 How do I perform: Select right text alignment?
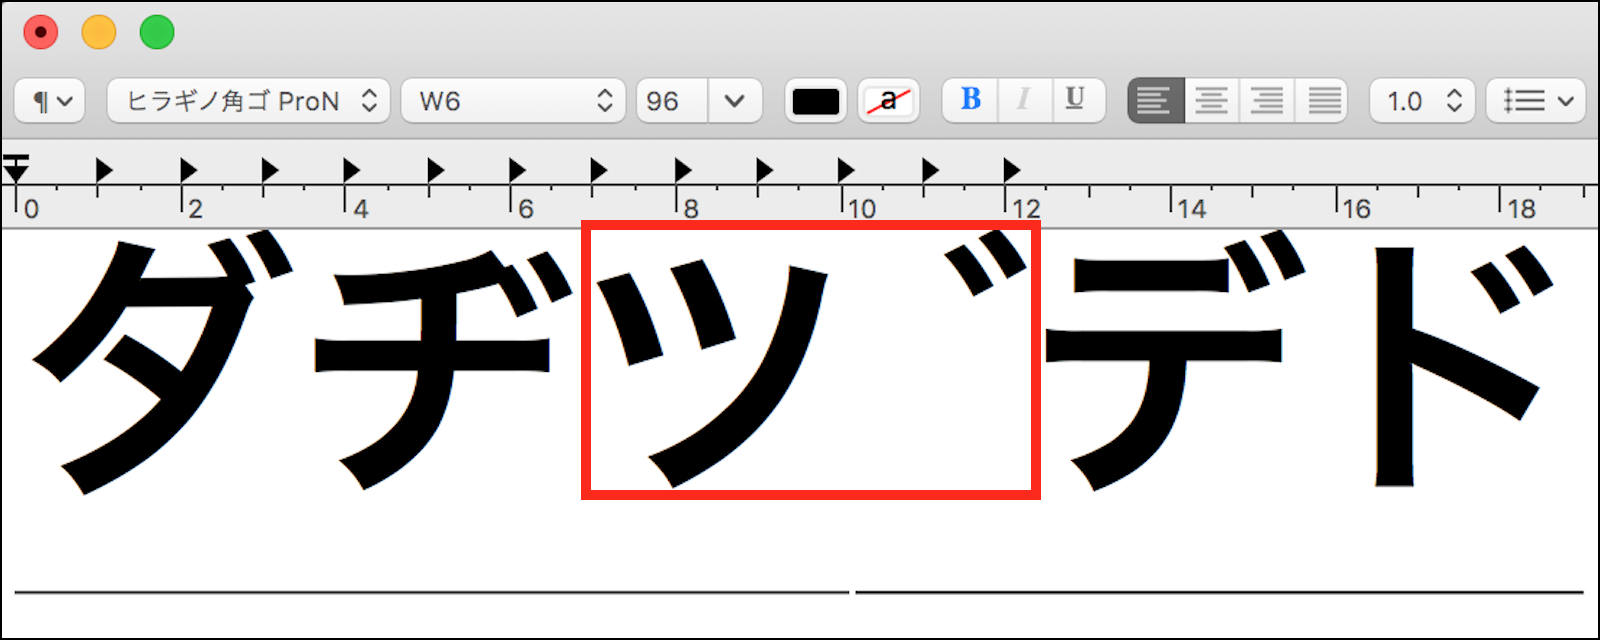[1267, 101]
